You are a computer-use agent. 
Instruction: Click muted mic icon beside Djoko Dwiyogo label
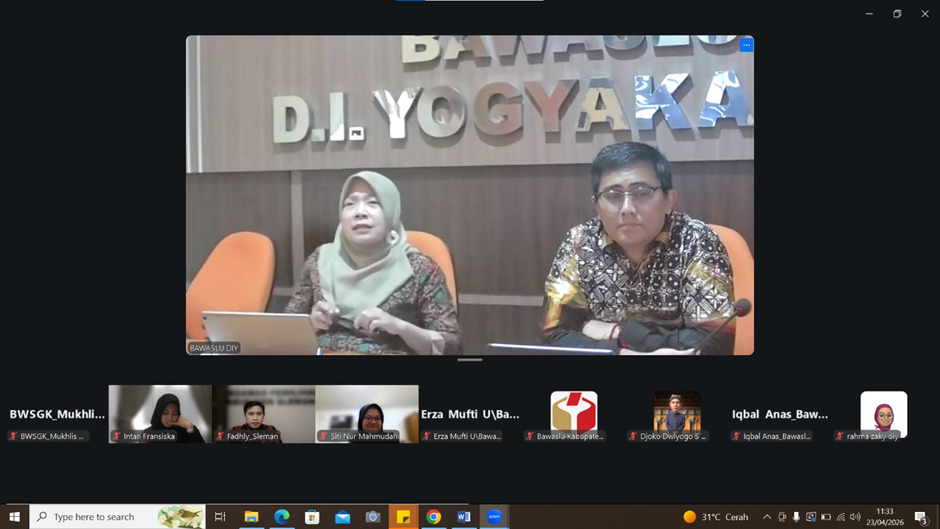pyautogui.click(x=634, y=436)
